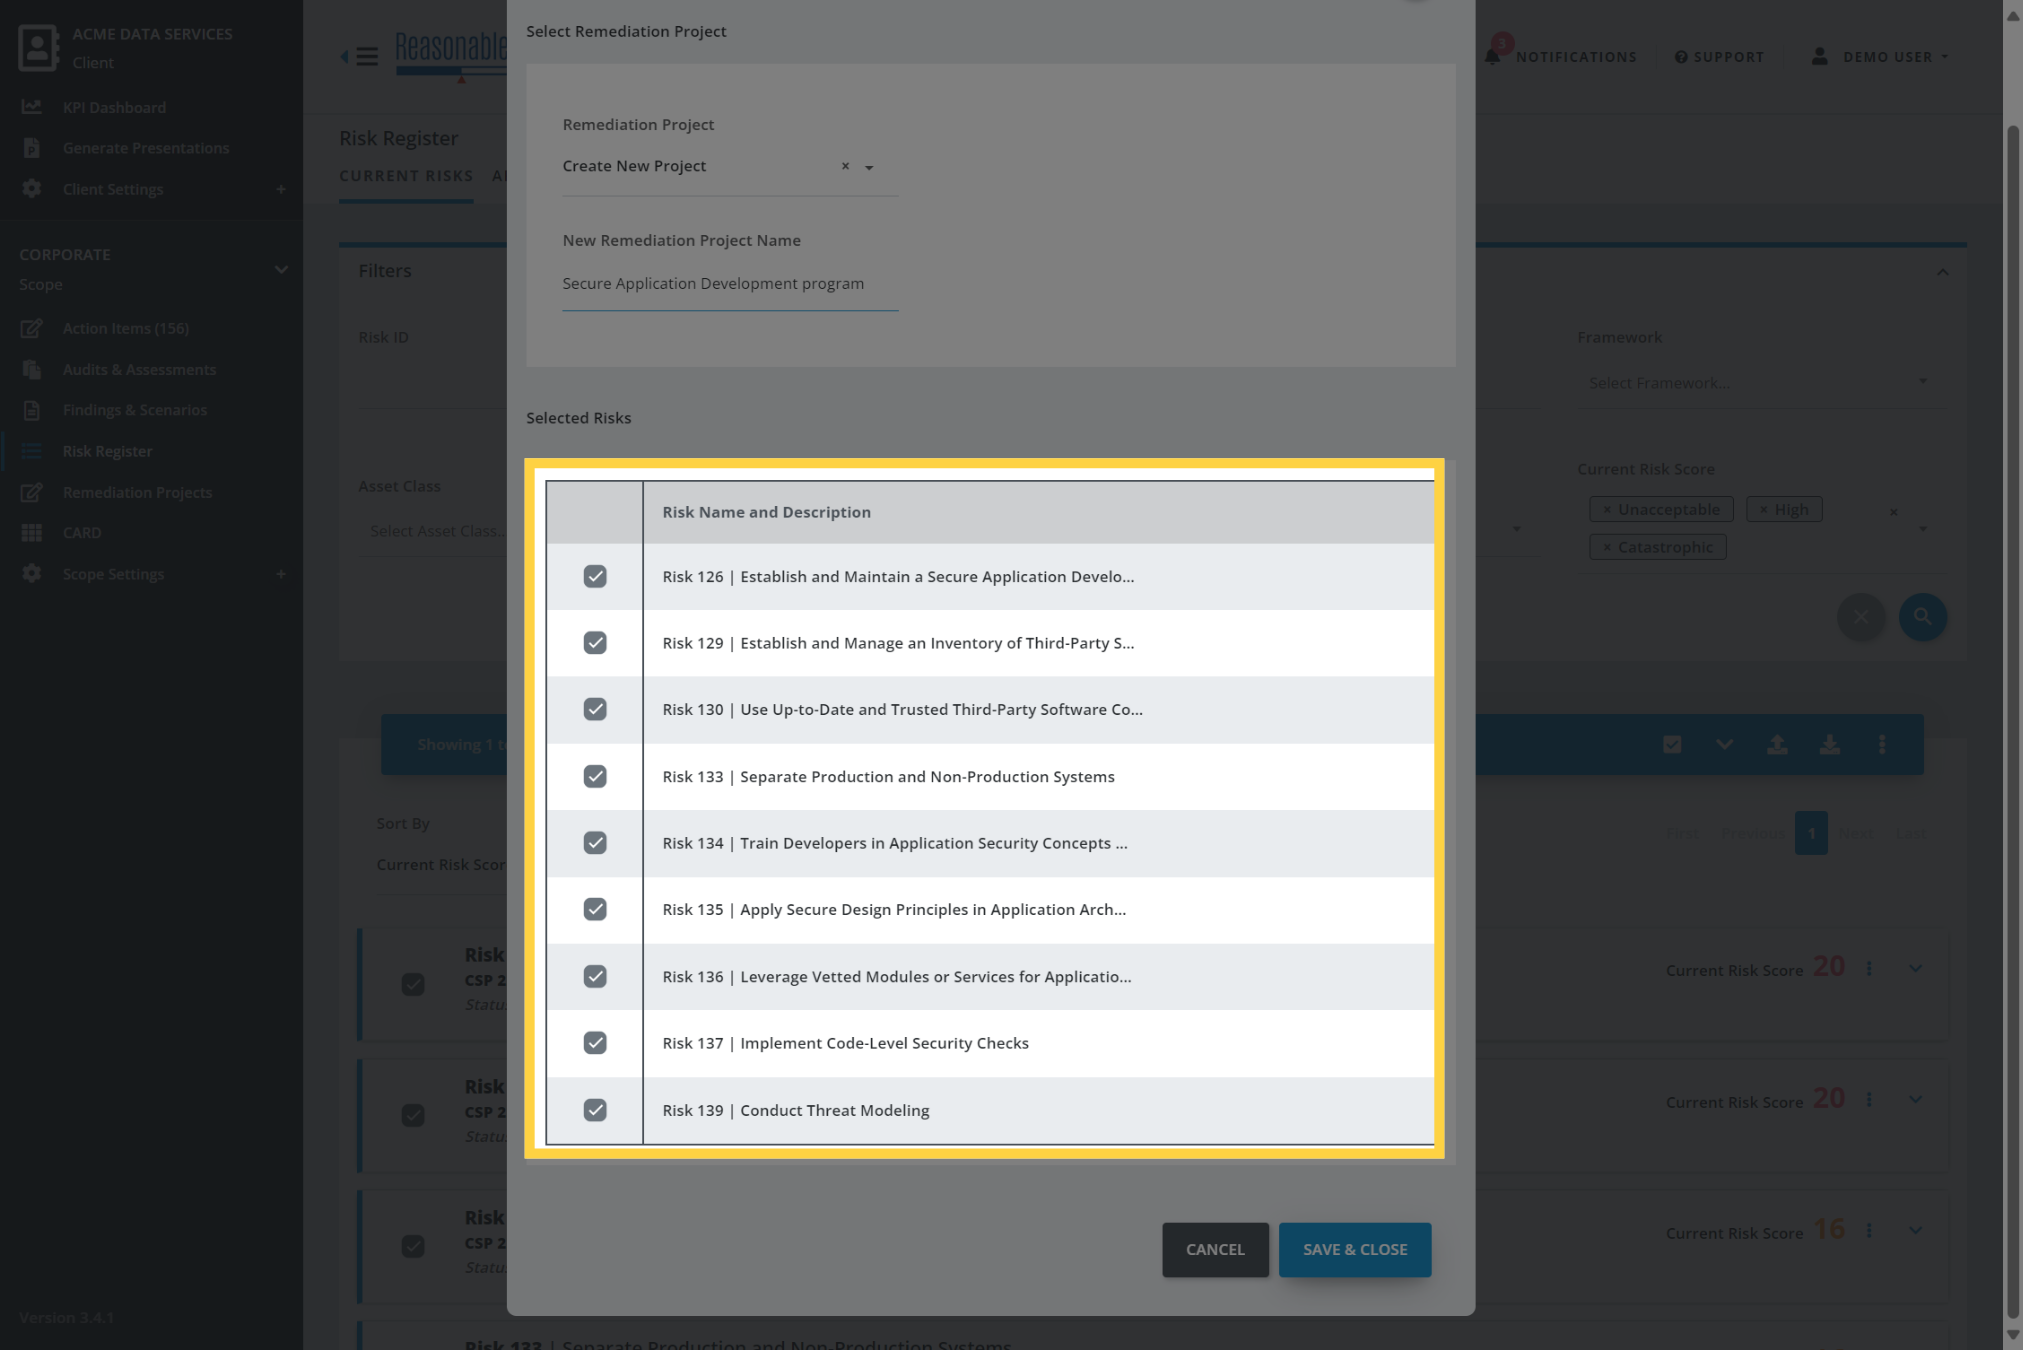Image resolution: width=2023 pixels, height=1350 pixels.
Task: Click the Remediation Projects icon
Action: [32, 492]
